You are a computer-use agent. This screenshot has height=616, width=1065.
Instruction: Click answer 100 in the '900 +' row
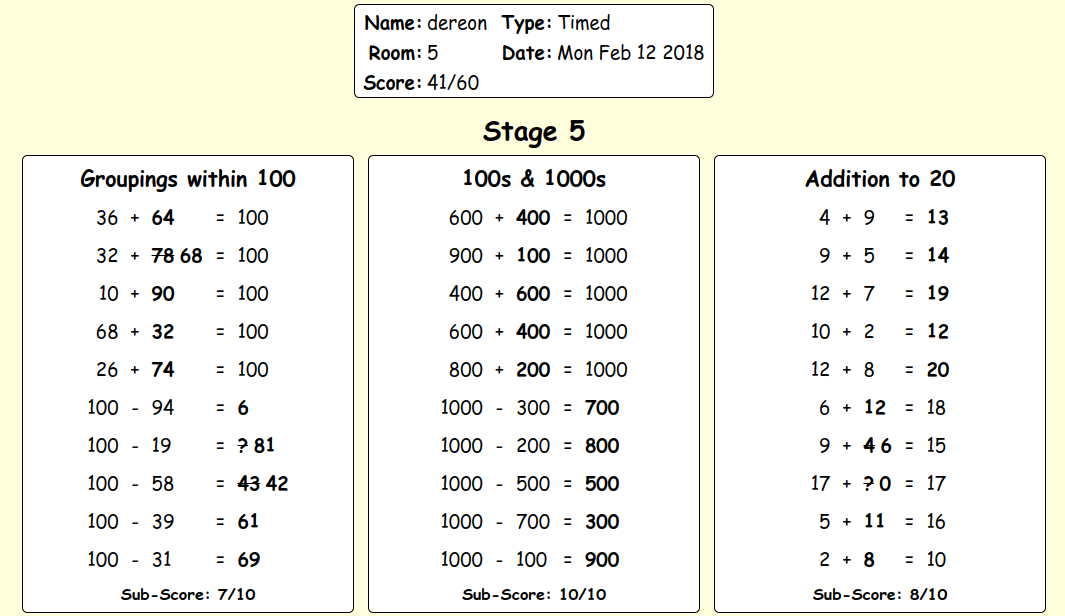pyautogui.click(x=533, y=256)
